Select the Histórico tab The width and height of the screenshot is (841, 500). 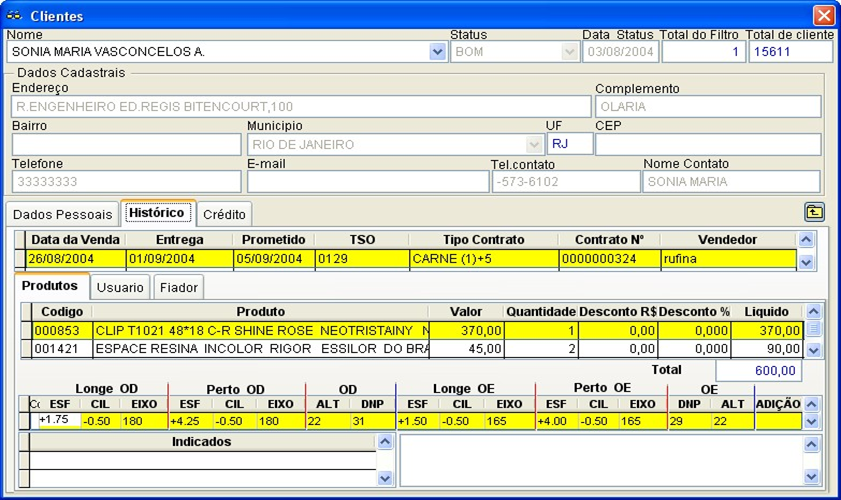click(157, 213)
